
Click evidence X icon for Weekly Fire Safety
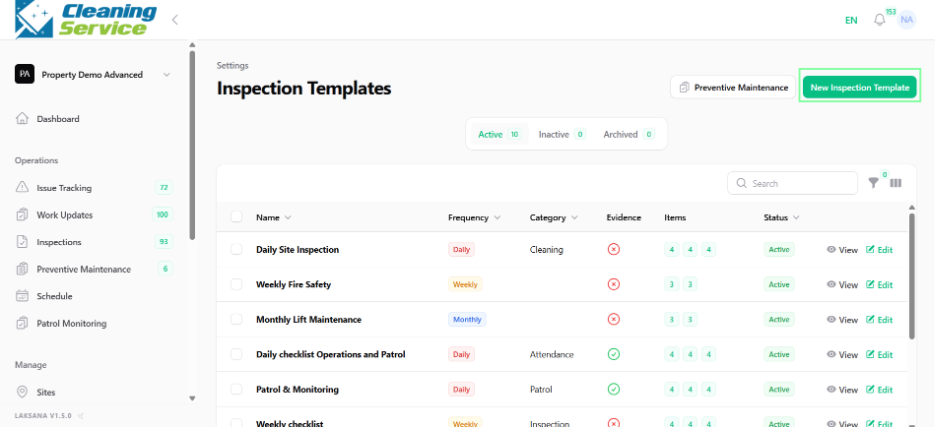[614, 284]
